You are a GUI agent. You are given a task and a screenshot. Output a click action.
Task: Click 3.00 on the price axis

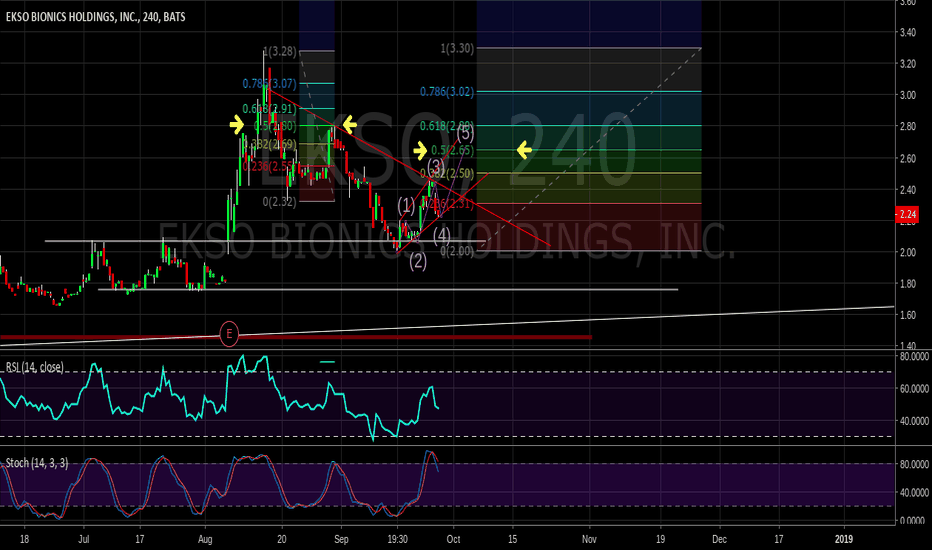click(908, 95)
